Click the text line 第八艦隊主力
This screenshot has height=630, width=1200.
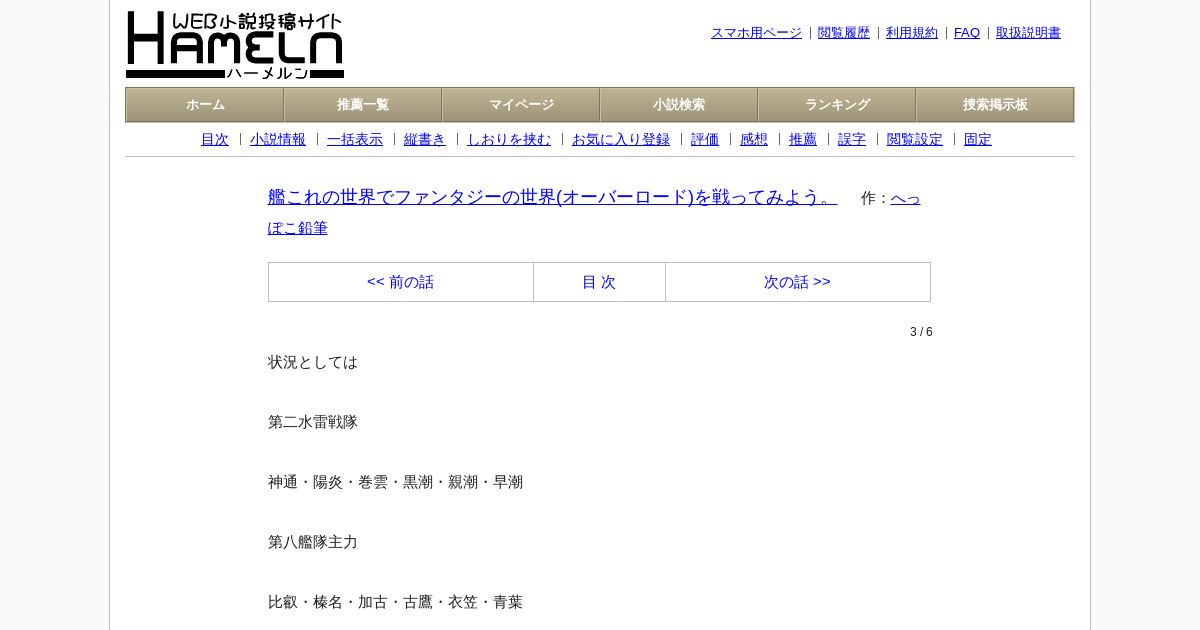coord(313,542)
